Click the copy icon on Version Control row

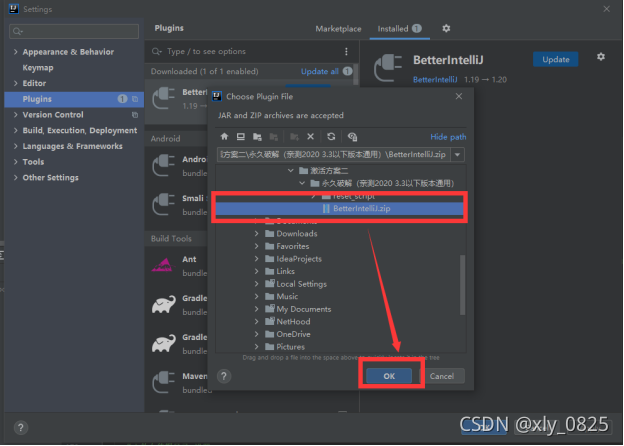[135, 115]
